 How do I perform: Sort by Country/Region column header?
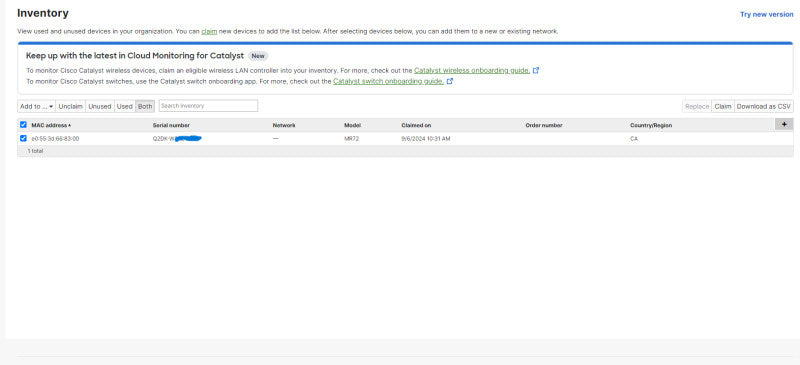coord(651,125)
